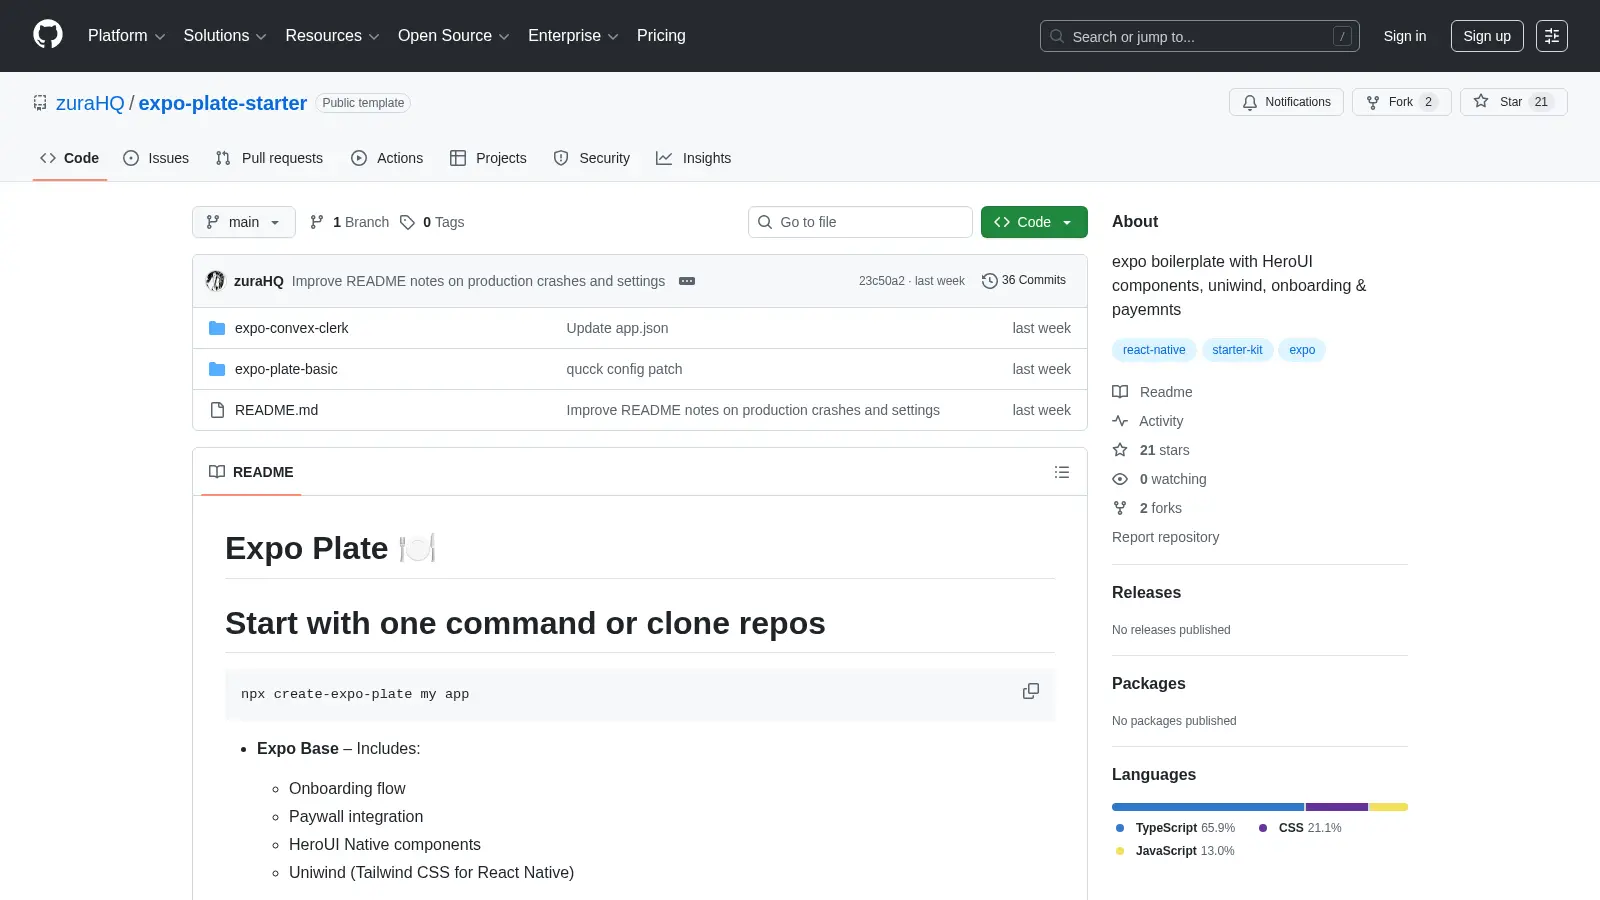This screenshot has height=900, width=1600.
Task: Click the commits history clock icon
Action: [990, 281]
